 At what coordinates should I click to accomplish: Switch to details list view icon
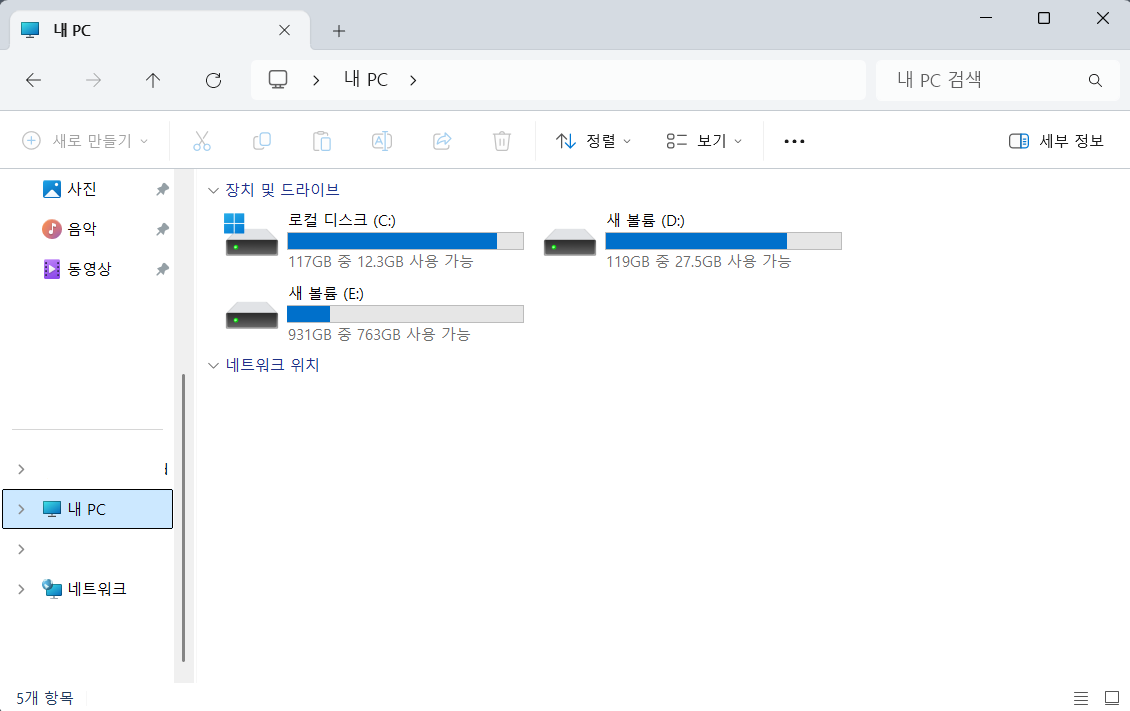tap(1080, 697)
